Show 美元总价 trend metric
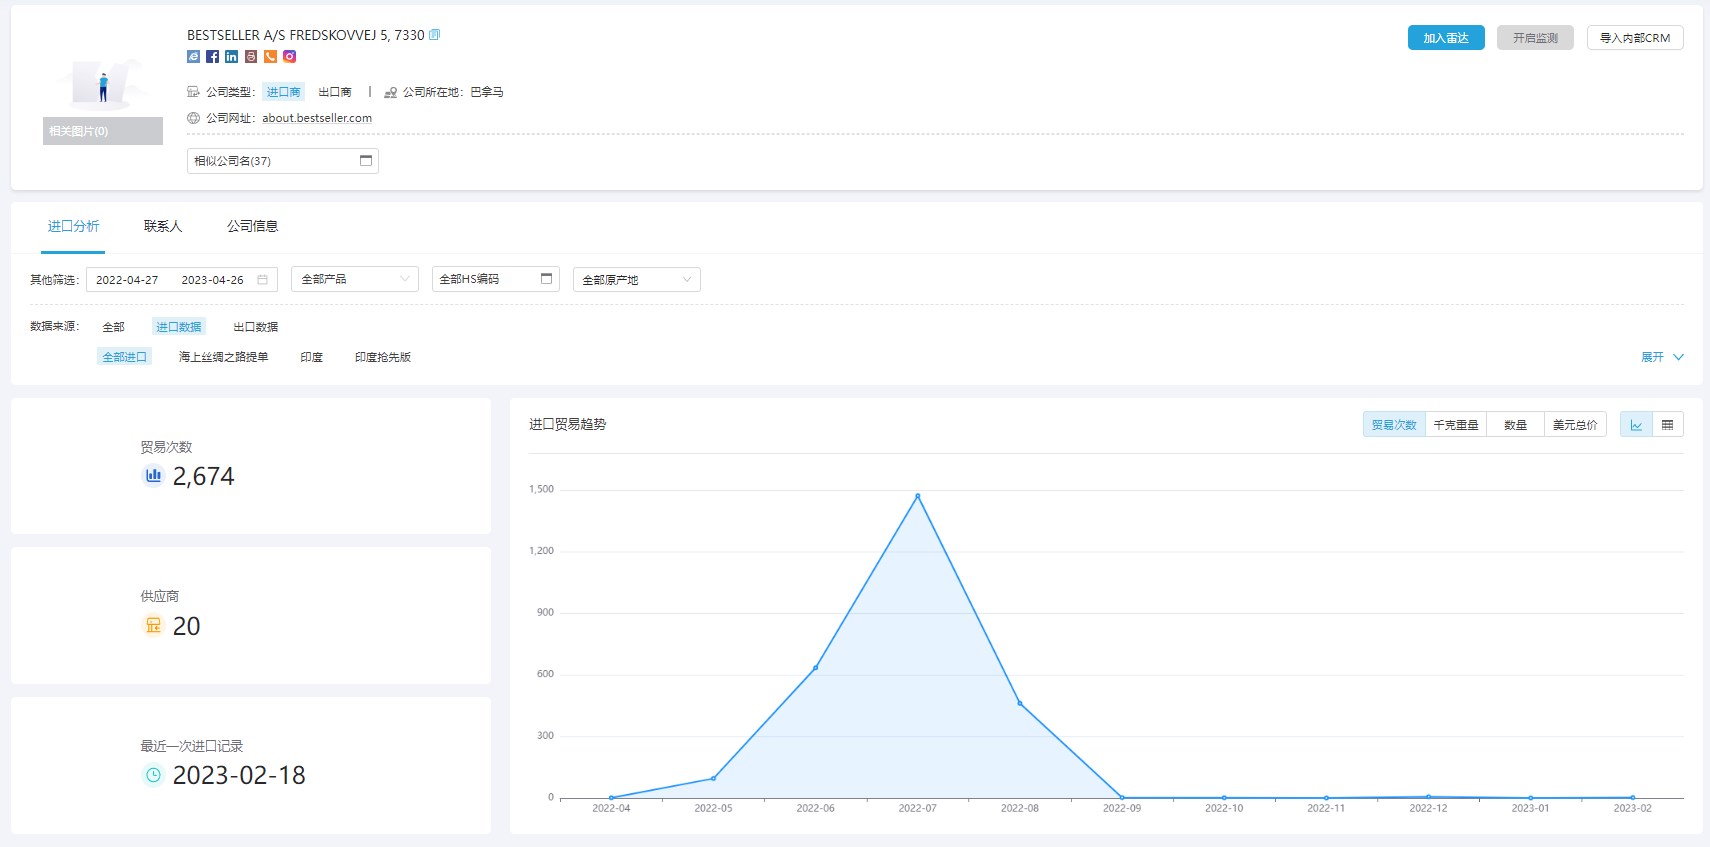Viewport: 1710px width, 847px height. 1576,425
